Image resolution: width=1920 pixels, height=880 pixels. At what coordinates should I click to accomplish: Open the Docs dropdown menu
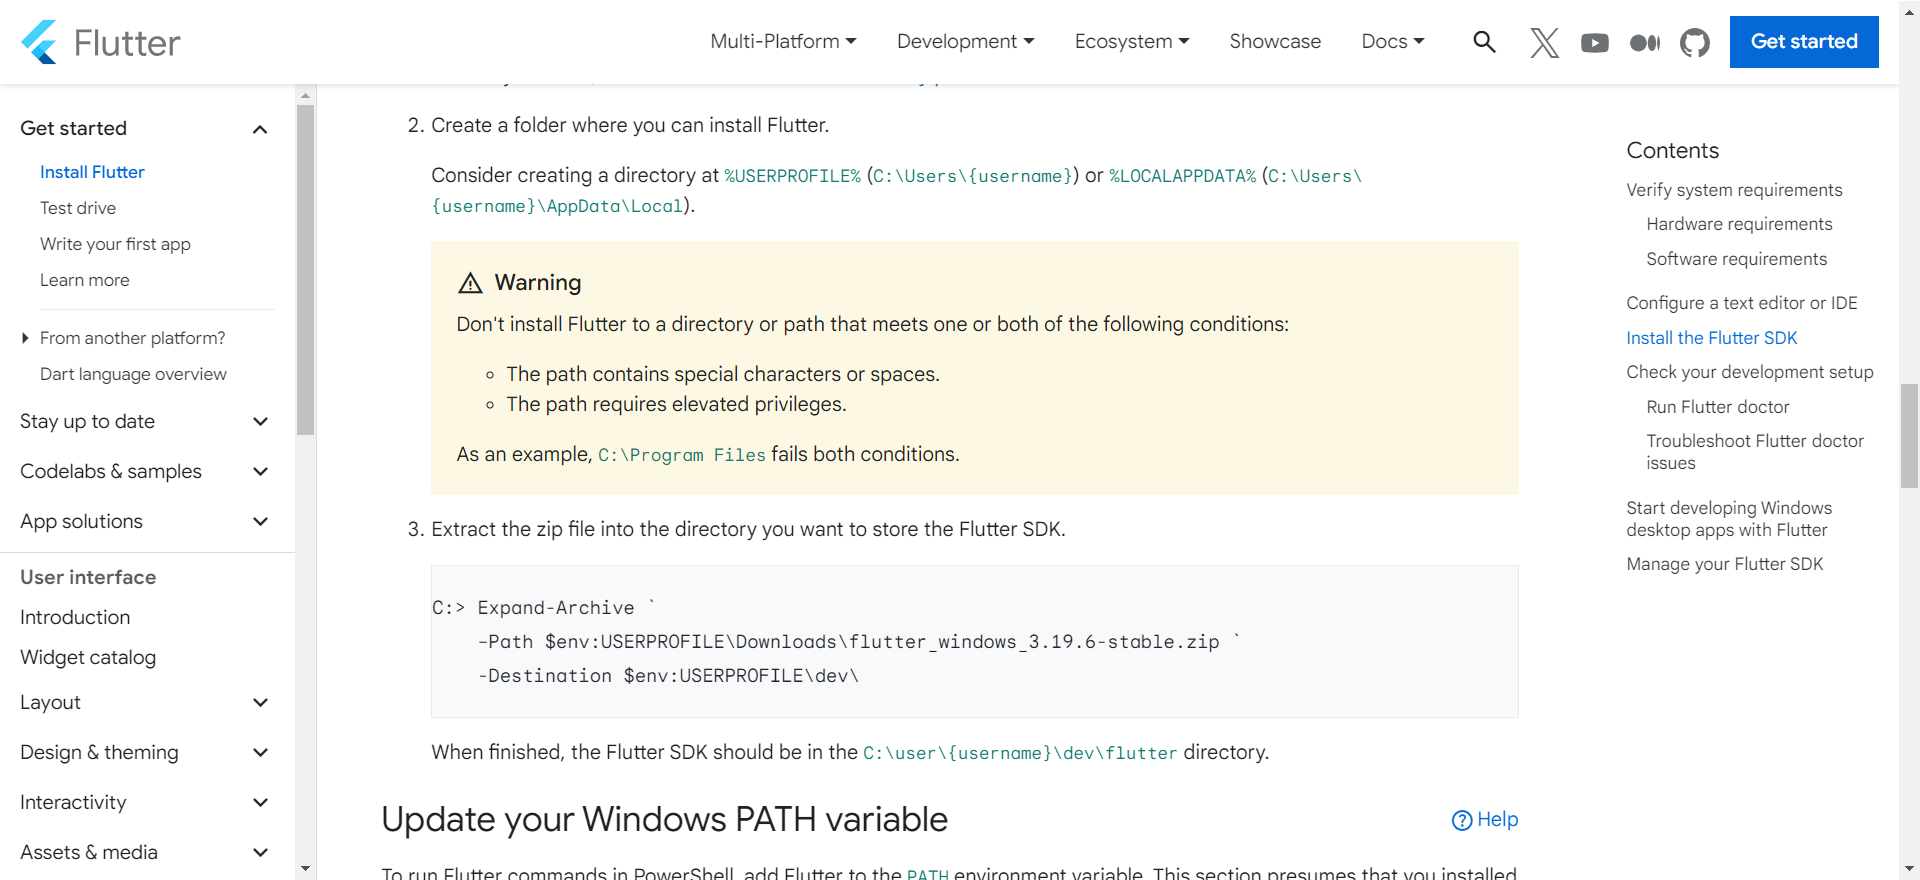[1392, 42]
